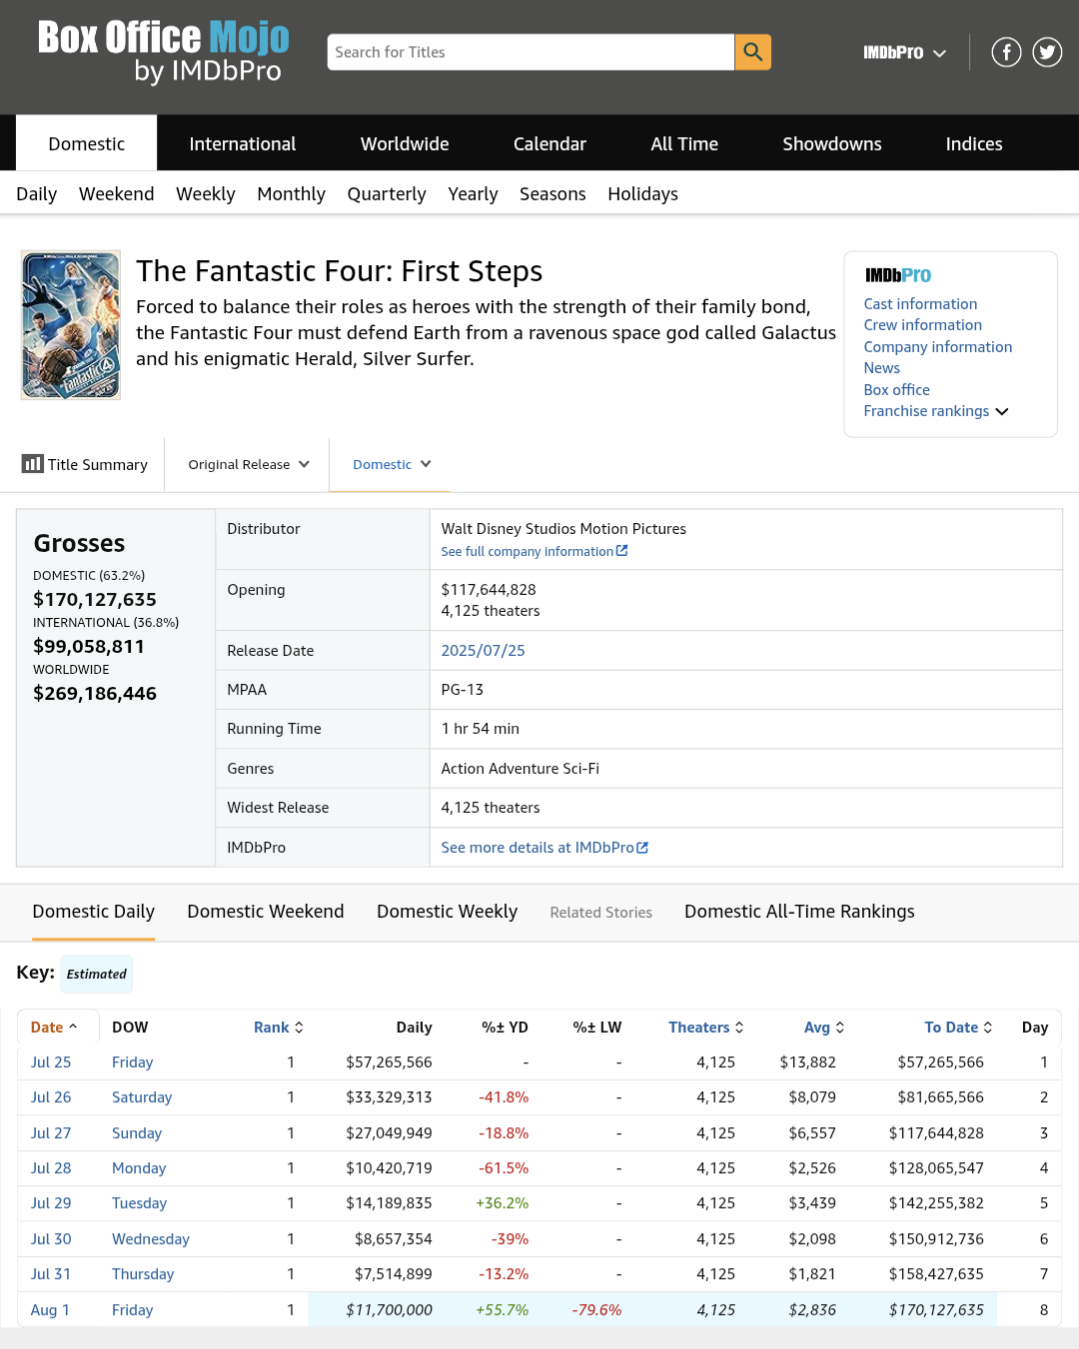Viewport: 1079px width, 1349px height.
Task: Sort by To Date column arrows
Action: tap(988, 1027)
